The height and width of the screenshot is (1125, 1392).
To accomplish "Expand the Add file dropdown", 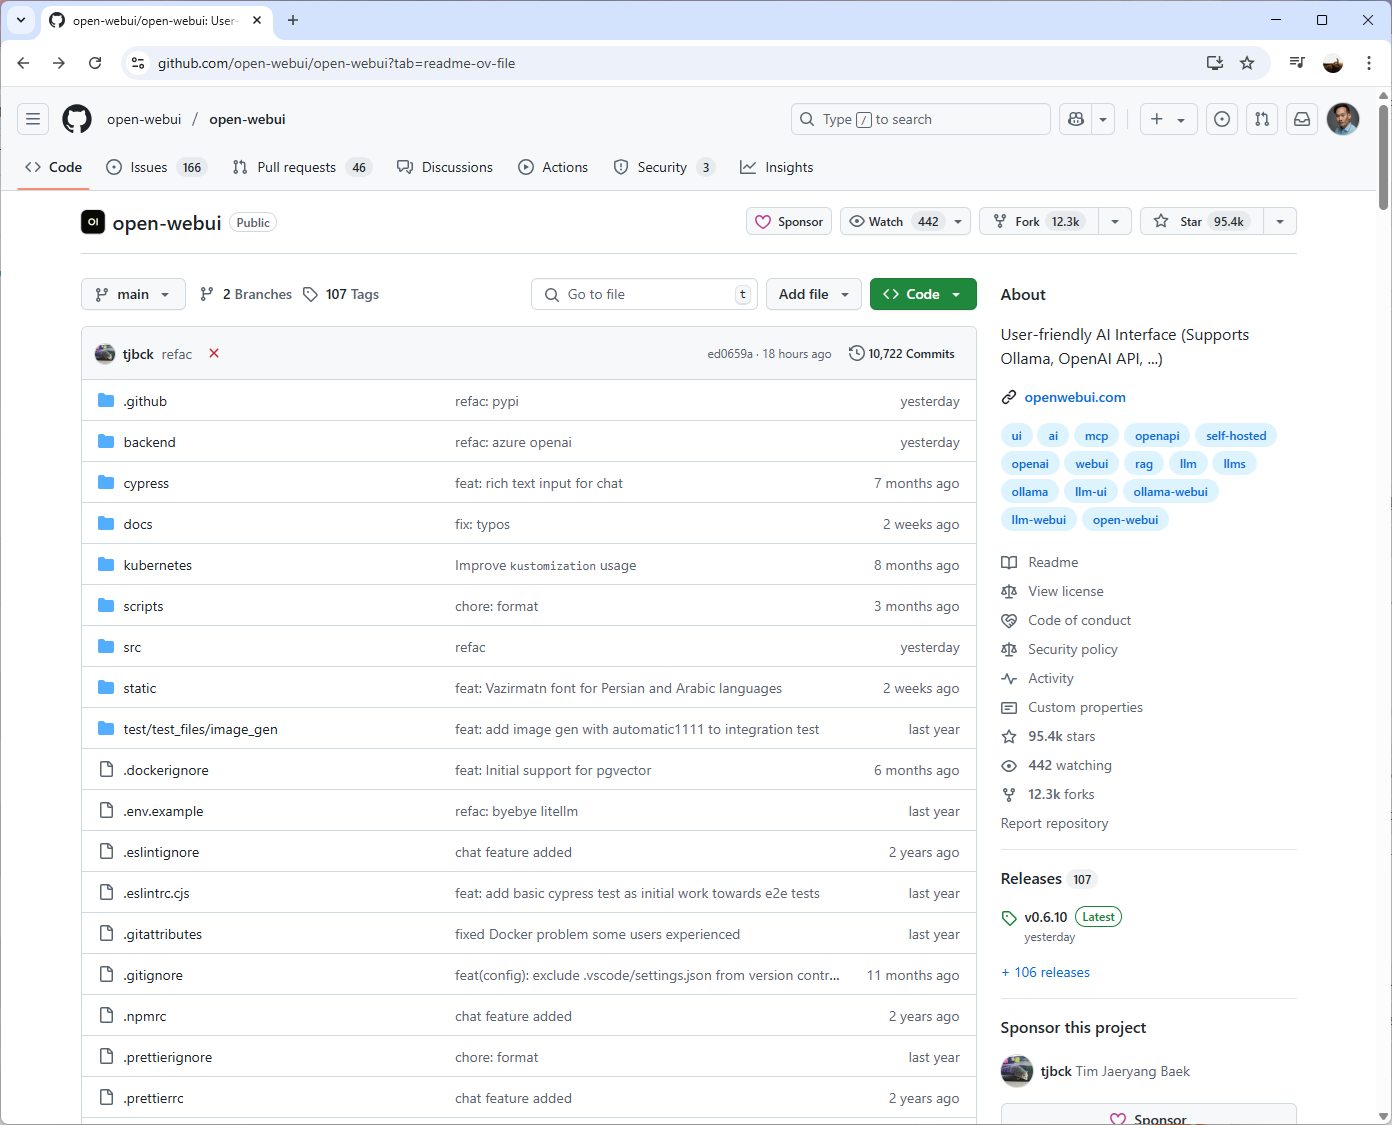I will [x=813, y=294].
